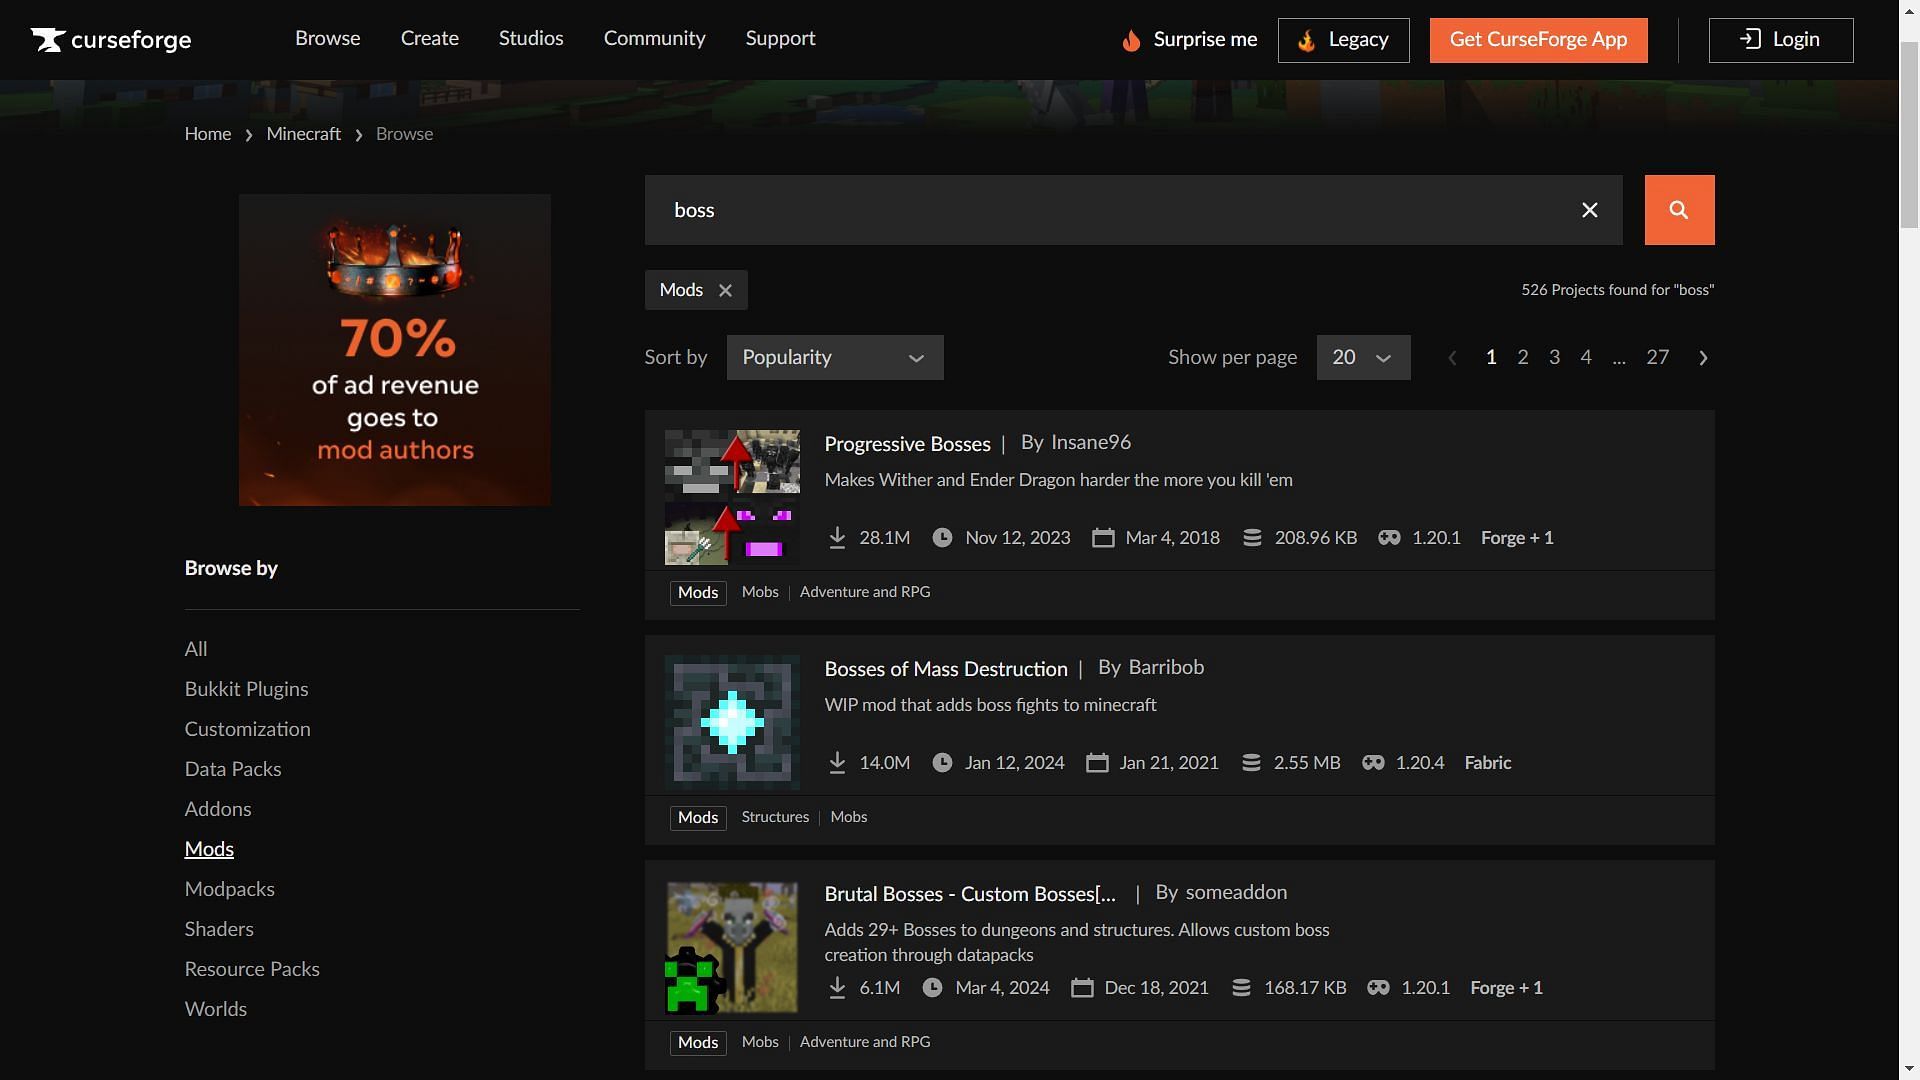Click the Progressive Bosses mod thumbnail

coord(732,497)
